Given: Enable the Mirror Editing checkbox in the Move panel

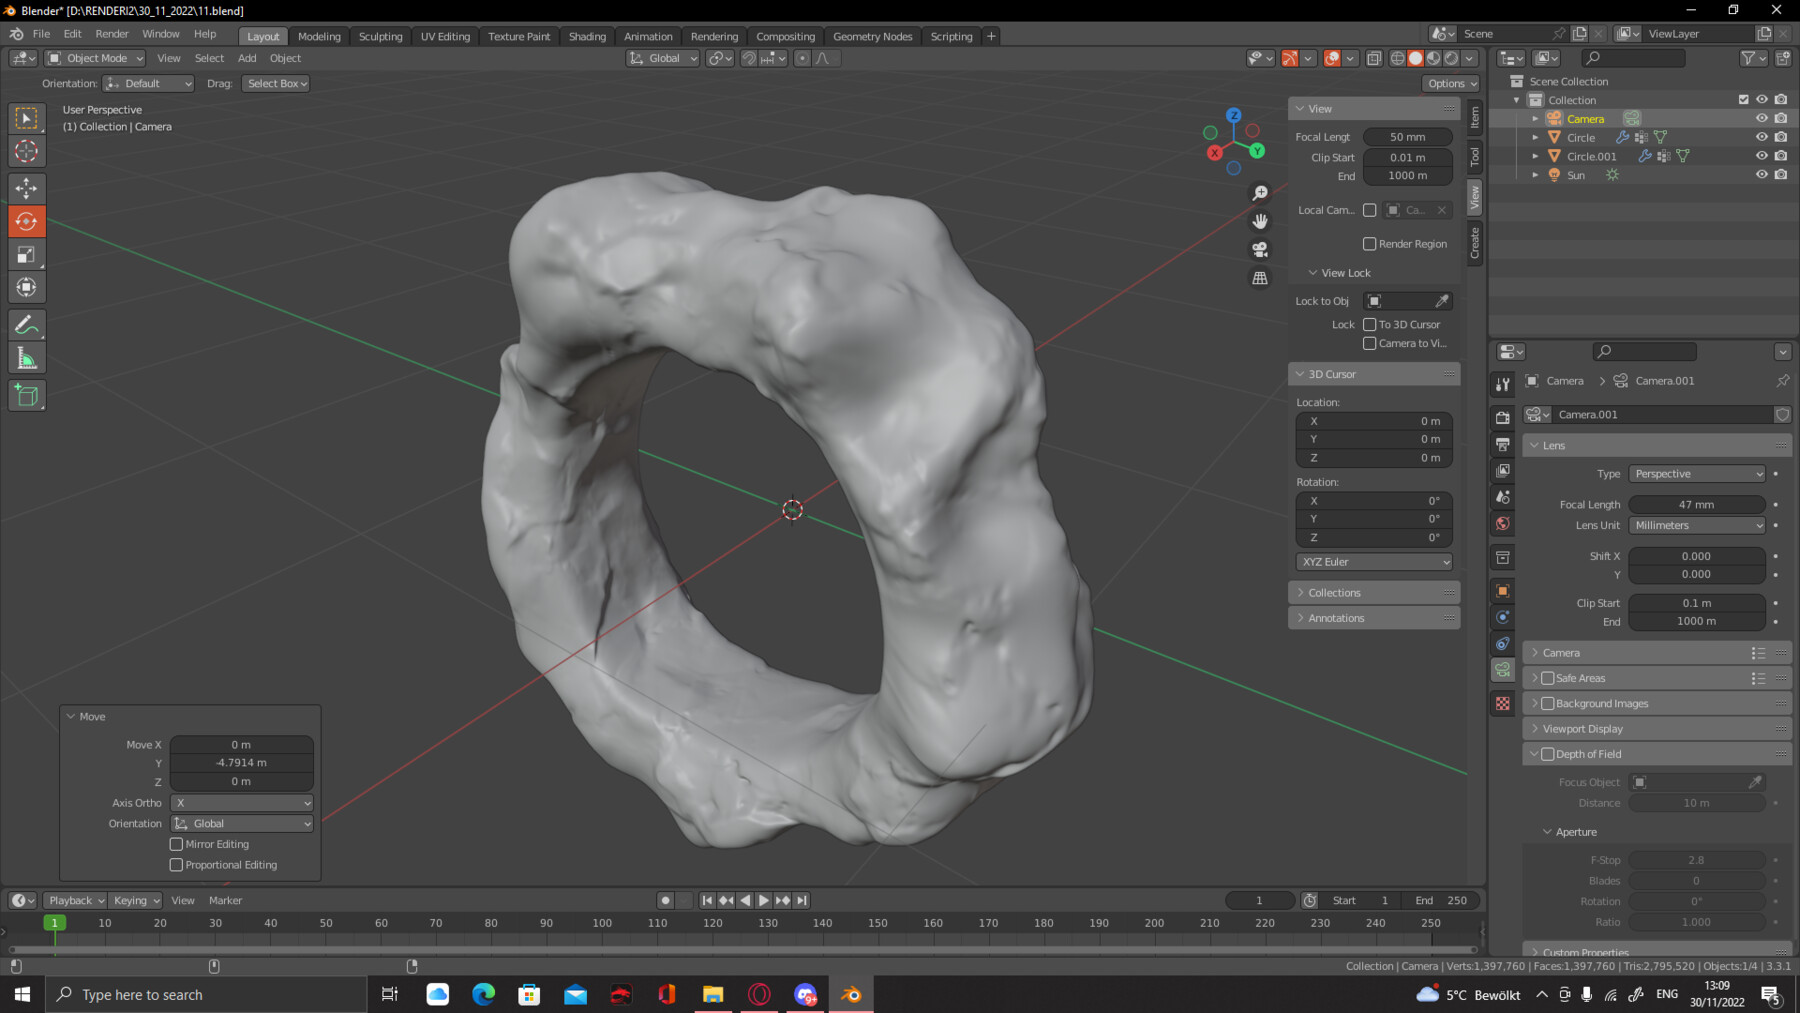Looking at the screenshot, I should (176, 844).
